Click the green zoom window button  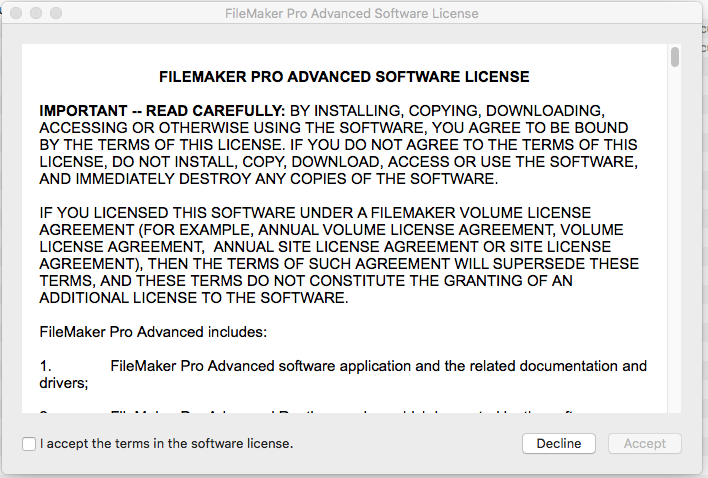coord(56,13)
